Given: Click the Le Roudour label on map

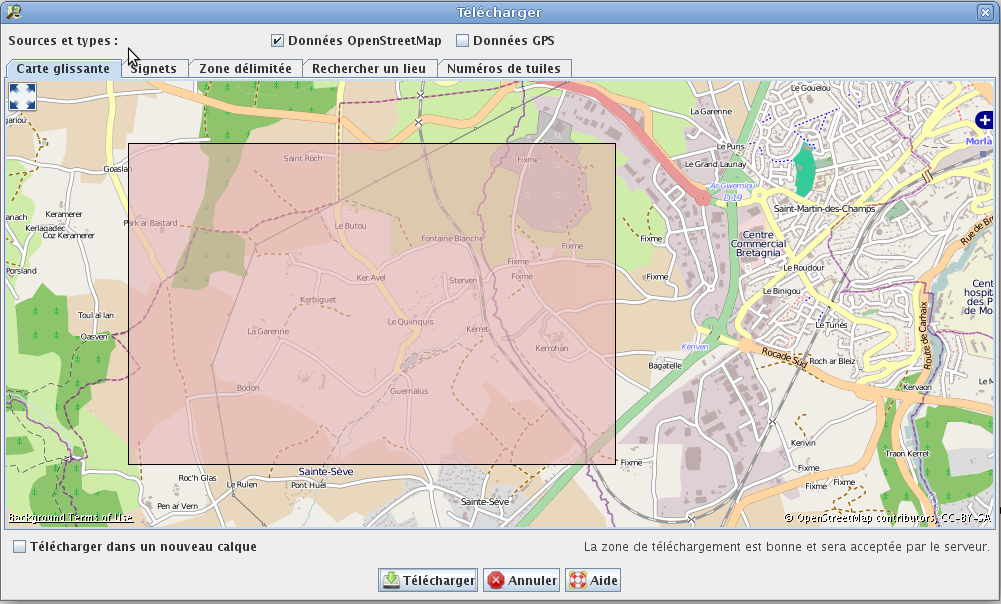Looking at the screenshot, I should (x=804, y=268).
